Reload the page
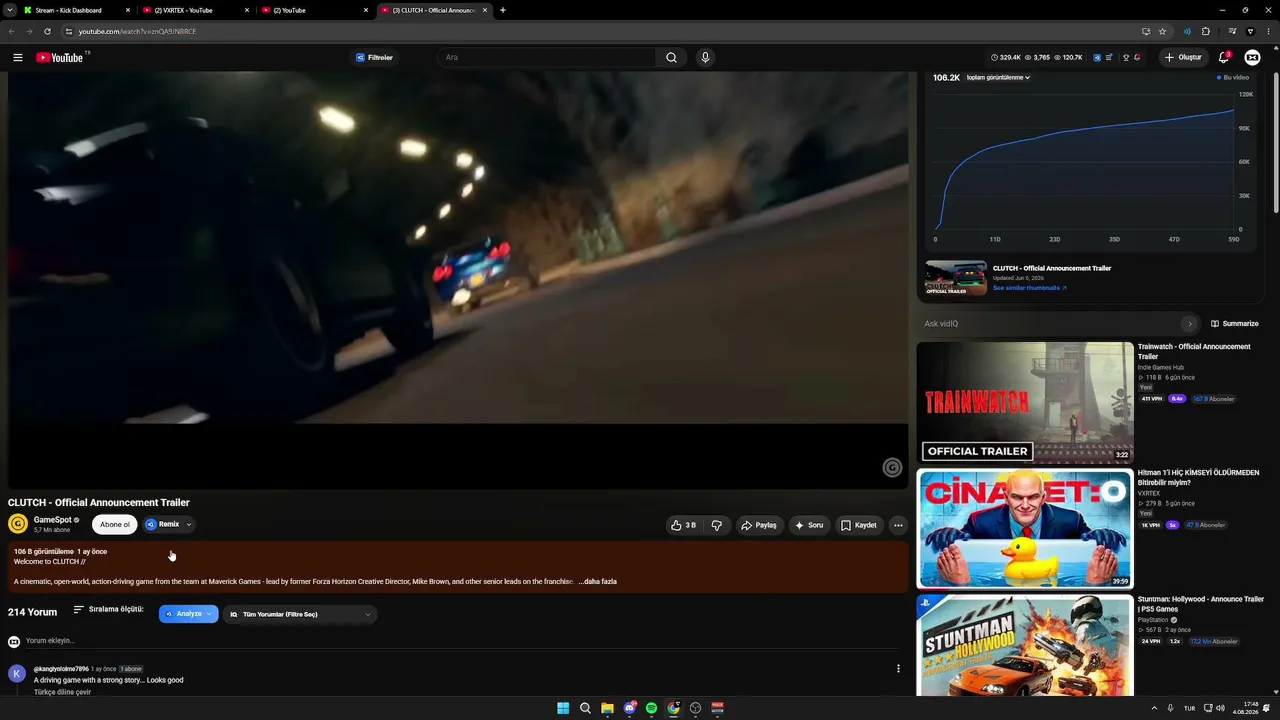1280x720 pixels. [47, 31]
